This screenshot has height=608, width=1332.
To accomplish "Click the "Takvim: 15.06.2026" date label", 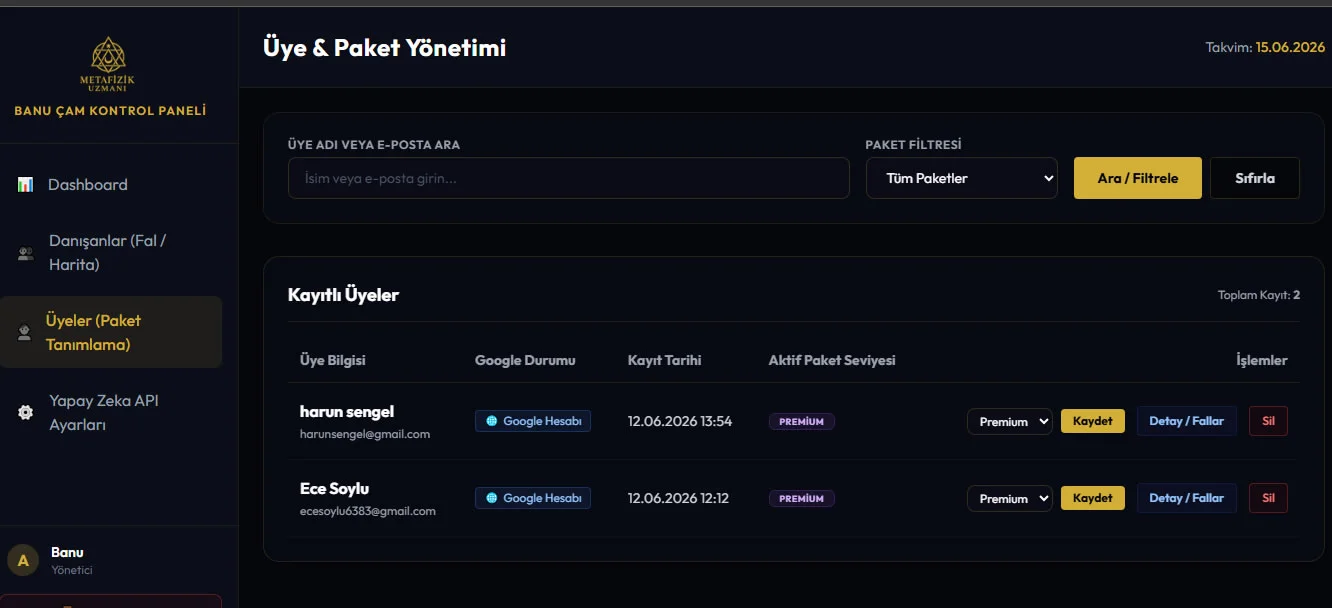I will tap(1266, 47).
